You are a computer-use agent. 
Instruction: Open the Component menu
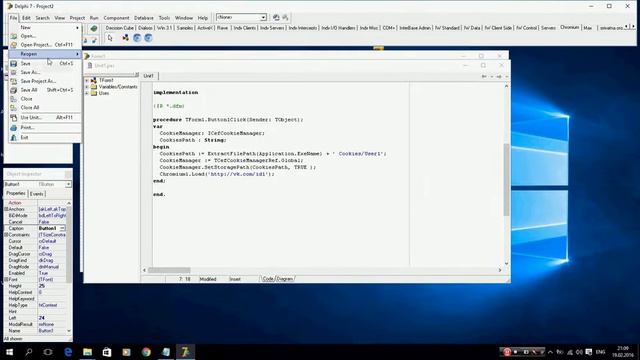point(116,18)
